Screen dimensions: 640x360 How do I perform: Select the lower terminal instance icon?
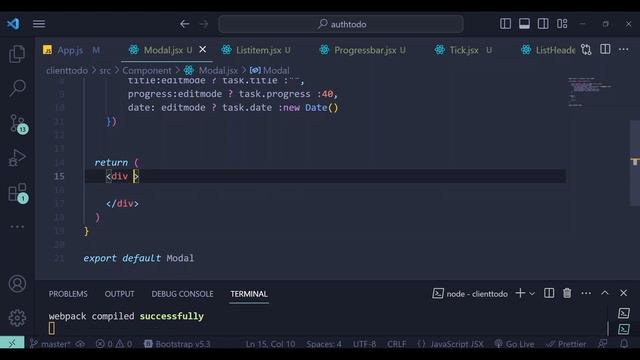coord(624,329)
